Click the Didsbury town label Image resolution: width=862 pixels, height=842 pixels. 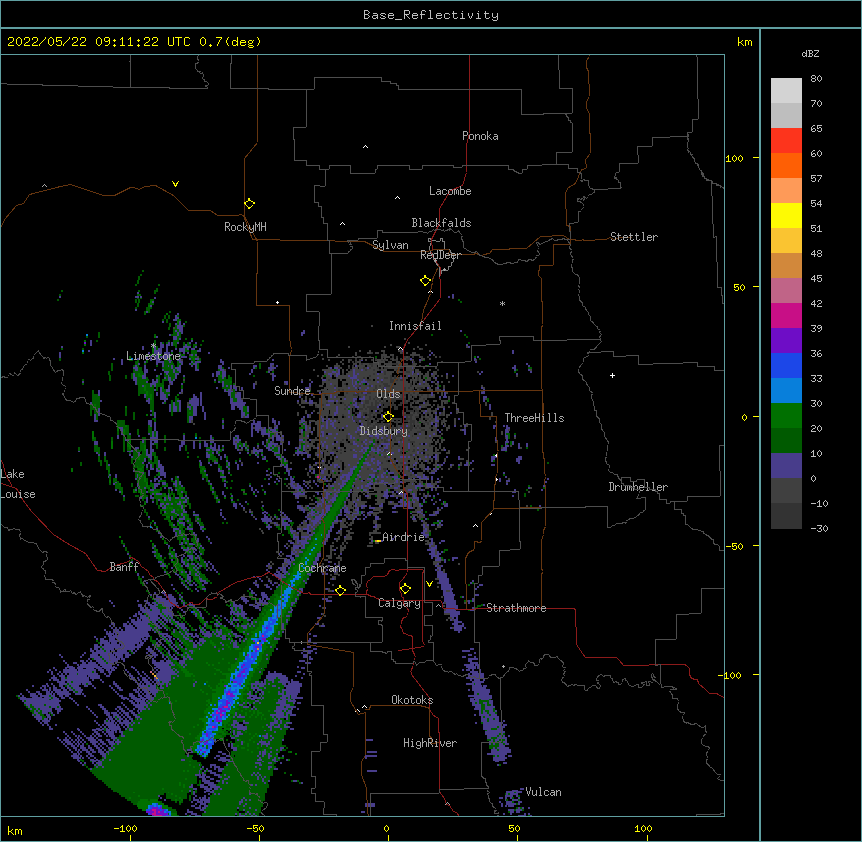pos(384,431)
